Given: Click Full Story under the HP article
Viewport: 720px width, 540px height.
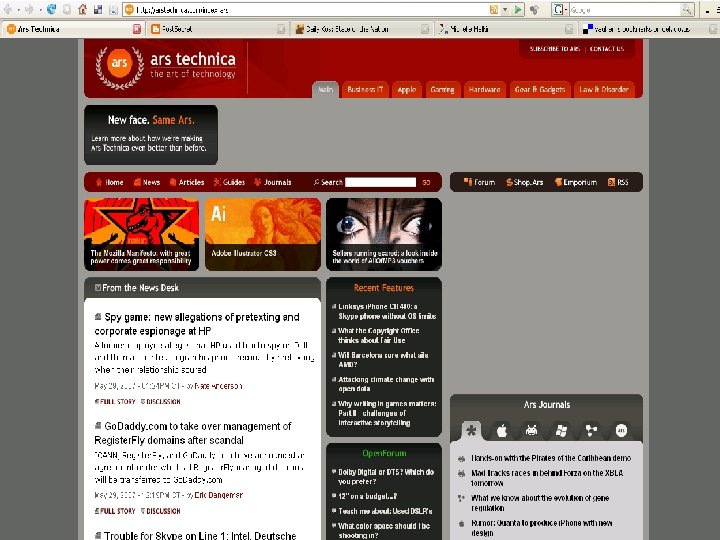Looking at the screenshot, I should pos(115,402).
